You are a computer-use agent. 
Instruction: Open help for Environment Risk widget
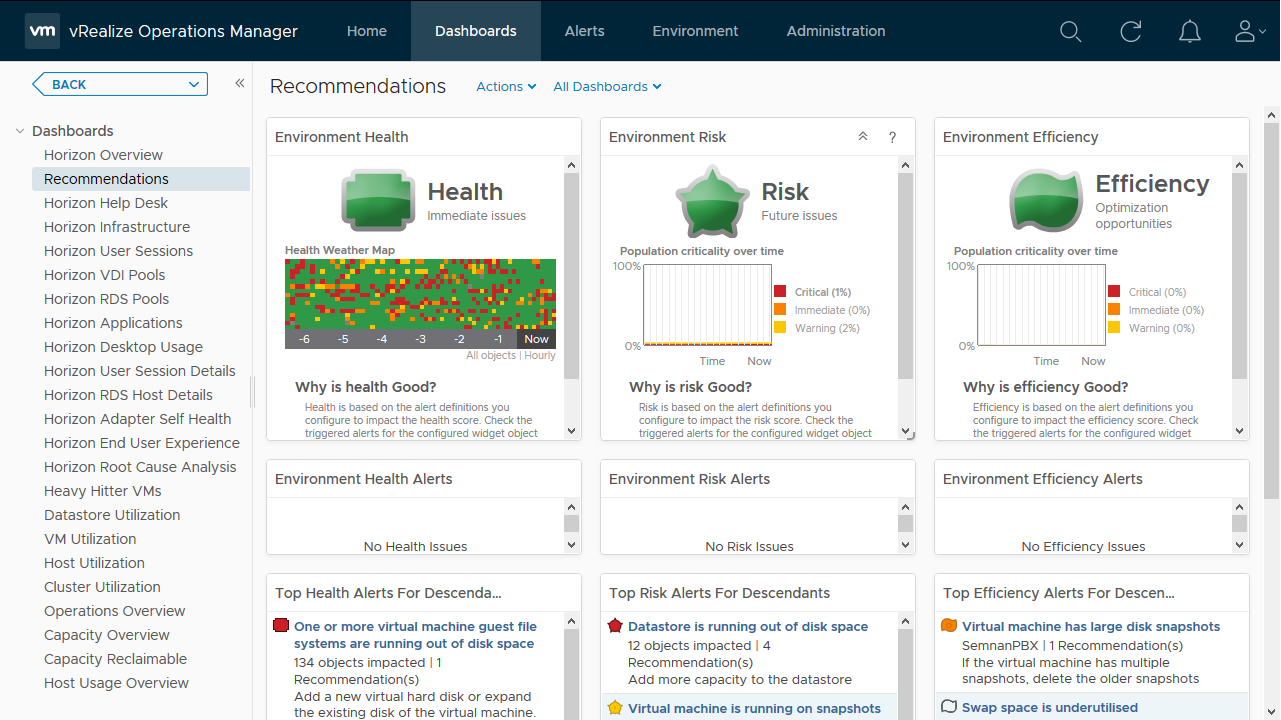[x=893, y=137]
